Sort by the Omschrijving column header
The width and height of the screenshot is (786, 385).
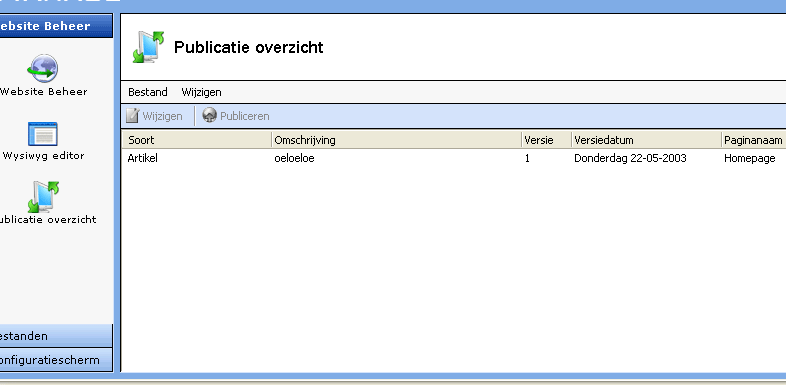click(x=397, y=140)
